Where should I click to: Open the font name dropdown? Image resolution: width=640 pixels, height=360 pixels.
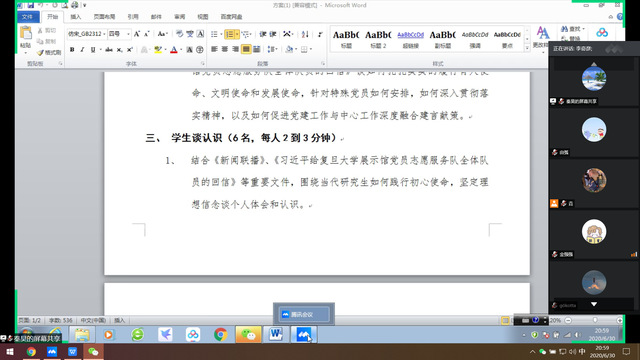tap(87, 34)
